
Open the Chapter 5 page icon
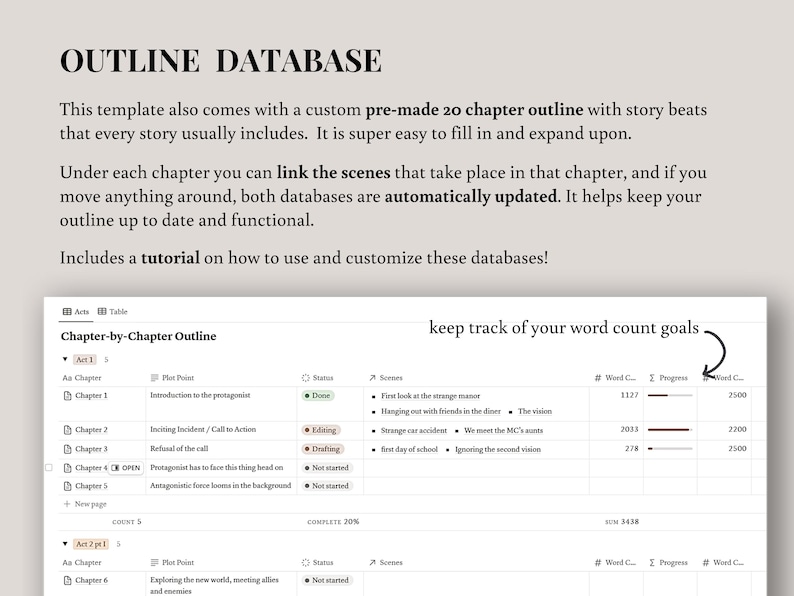coord(67,486)
